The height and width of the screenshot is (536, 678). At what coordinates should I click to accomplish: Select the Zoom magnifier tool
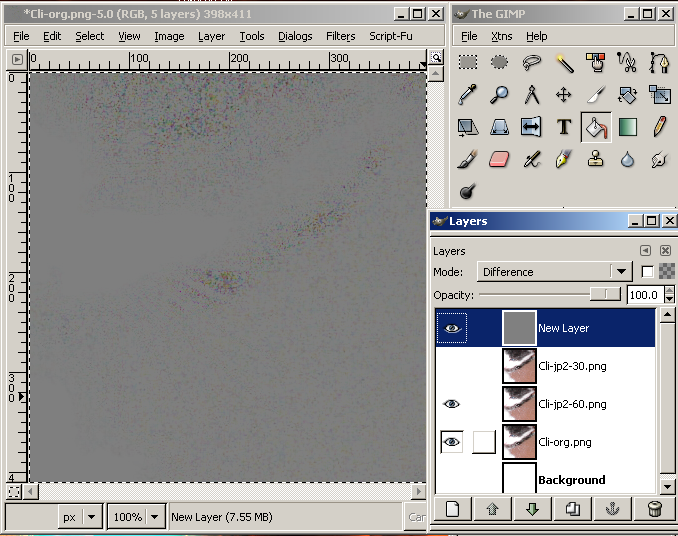coord(500,95)
